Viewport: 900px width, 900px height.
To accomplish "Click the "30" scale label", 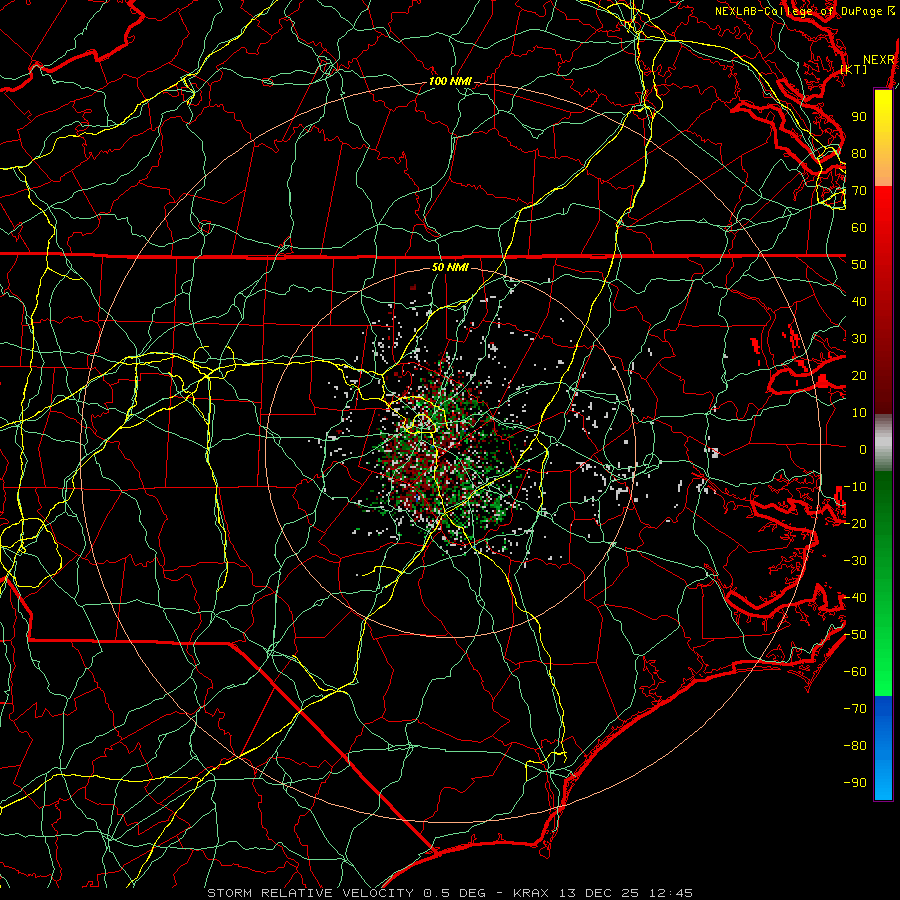I will click(859, 339).
